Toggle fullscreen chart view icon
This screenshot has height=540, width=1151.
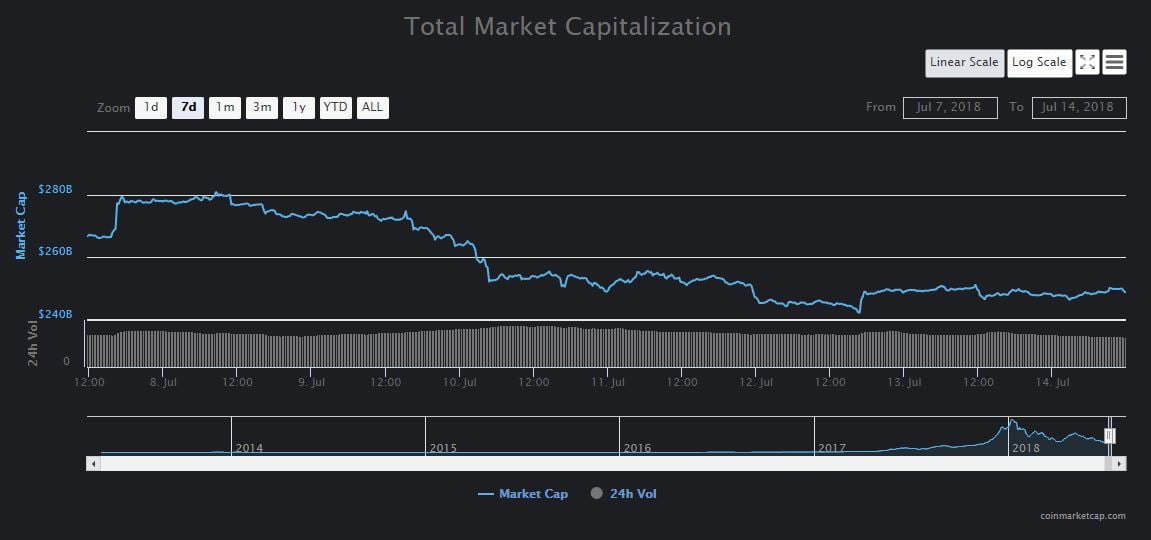(1087, 62)
